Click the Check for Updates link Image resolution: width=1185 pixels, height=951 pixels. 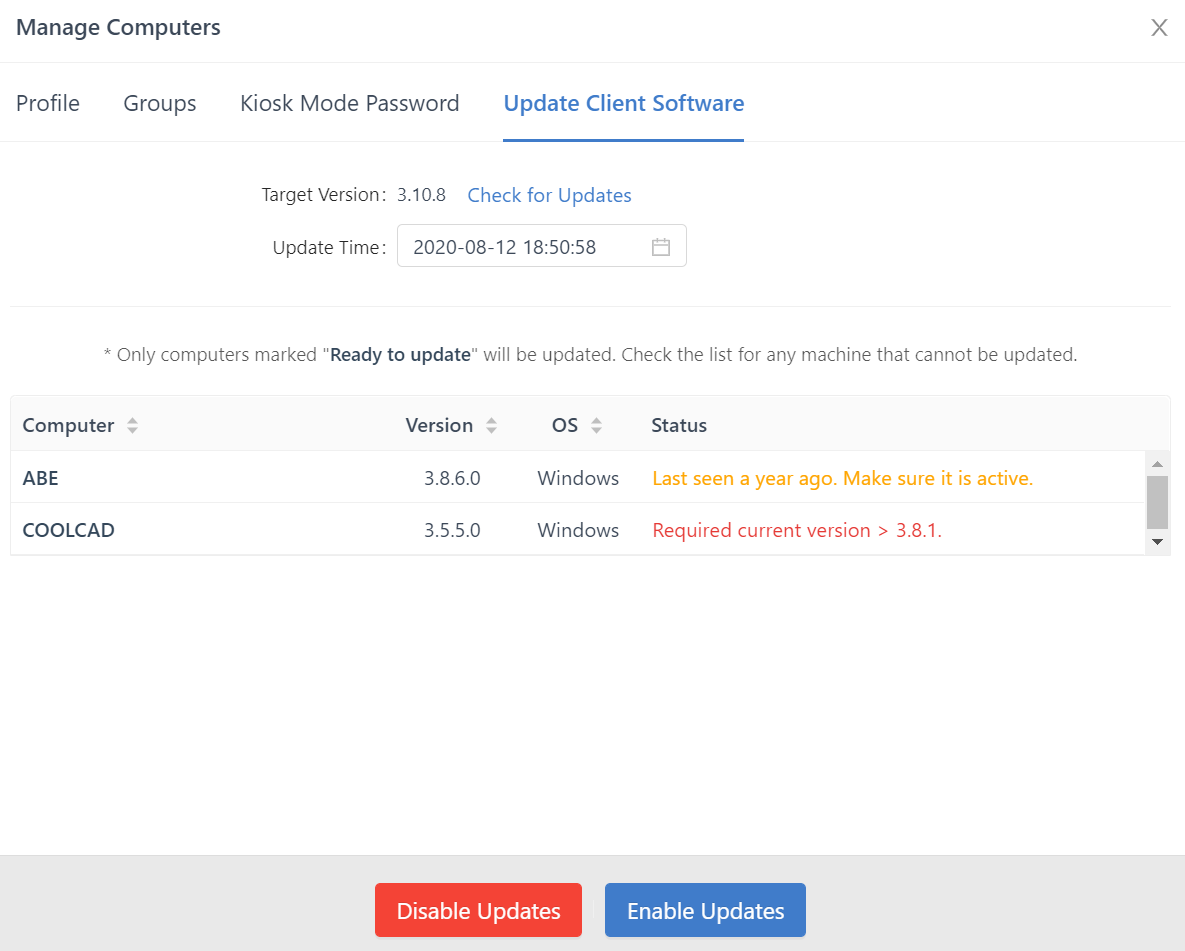549,195
